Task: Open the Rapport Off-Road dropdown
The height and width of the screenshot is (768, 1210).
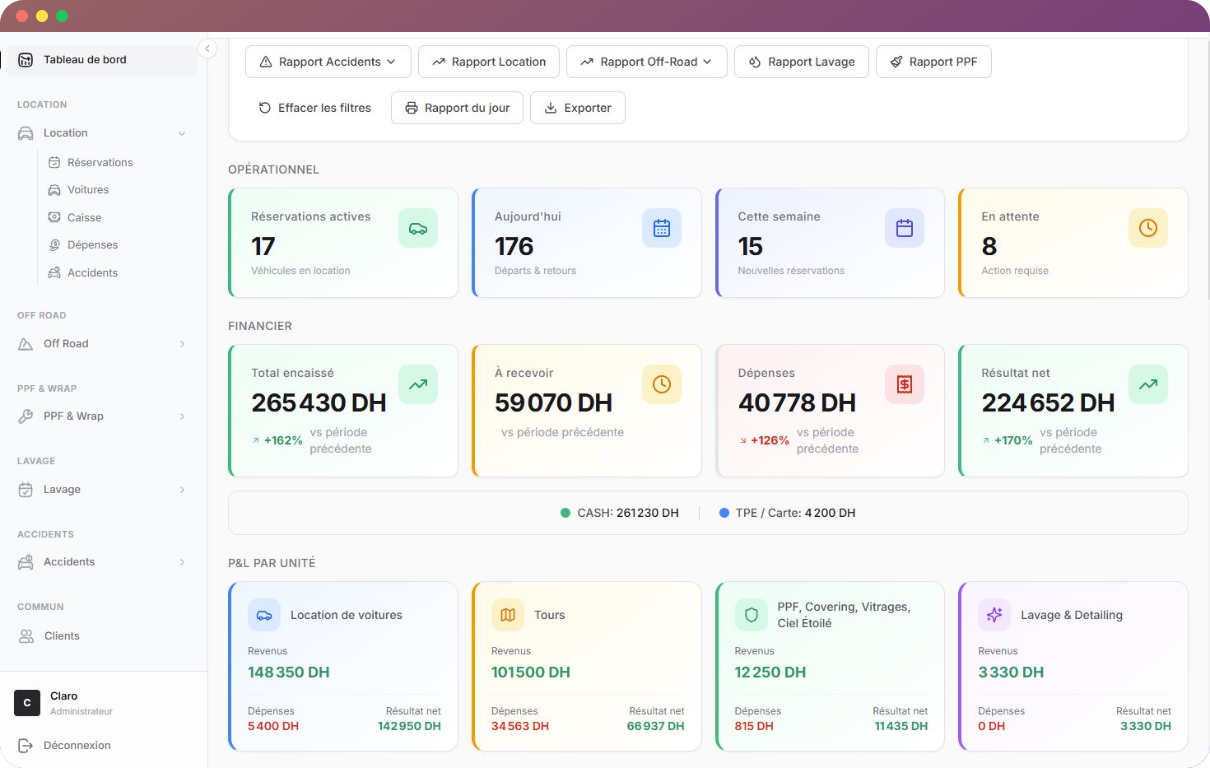Action: coord(646,62)
